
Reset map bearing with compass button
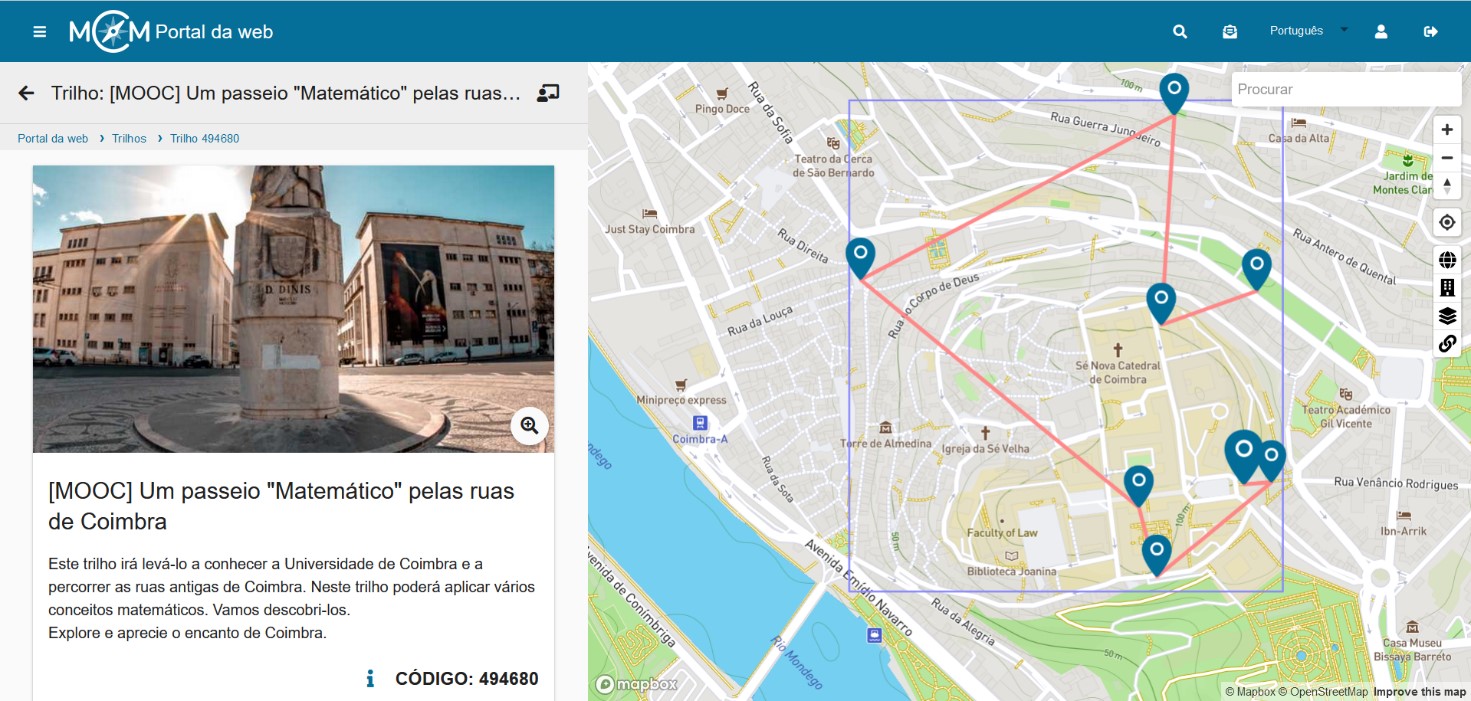1447,186
